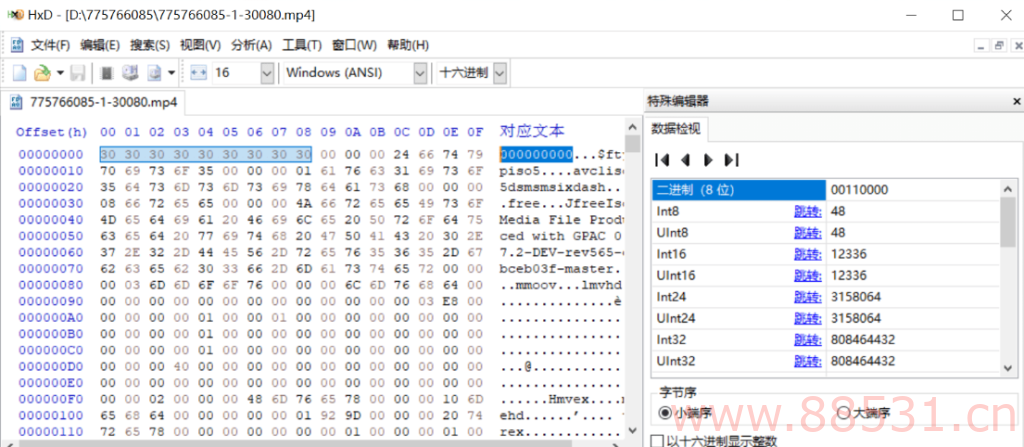This screenshot has height=447, width=1024.
Task: Open the 十六进制 offset base dropdown
Action: (x=499, y=73)
